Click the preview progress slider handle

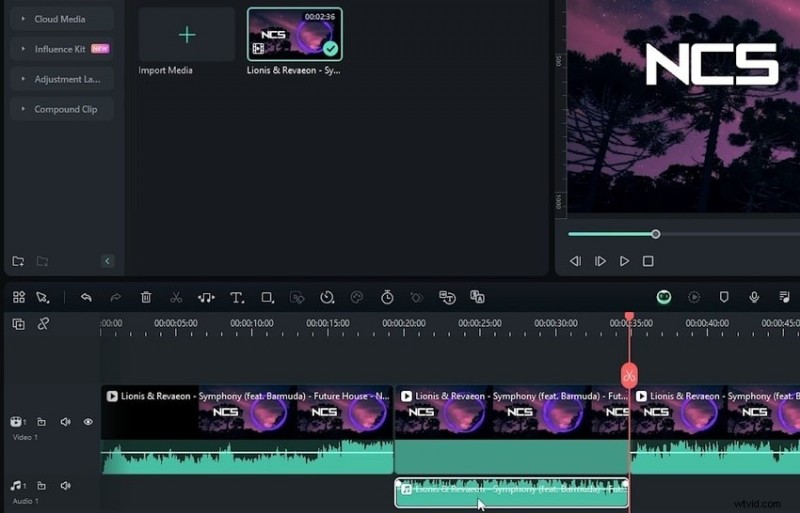[x=656, y=234]
